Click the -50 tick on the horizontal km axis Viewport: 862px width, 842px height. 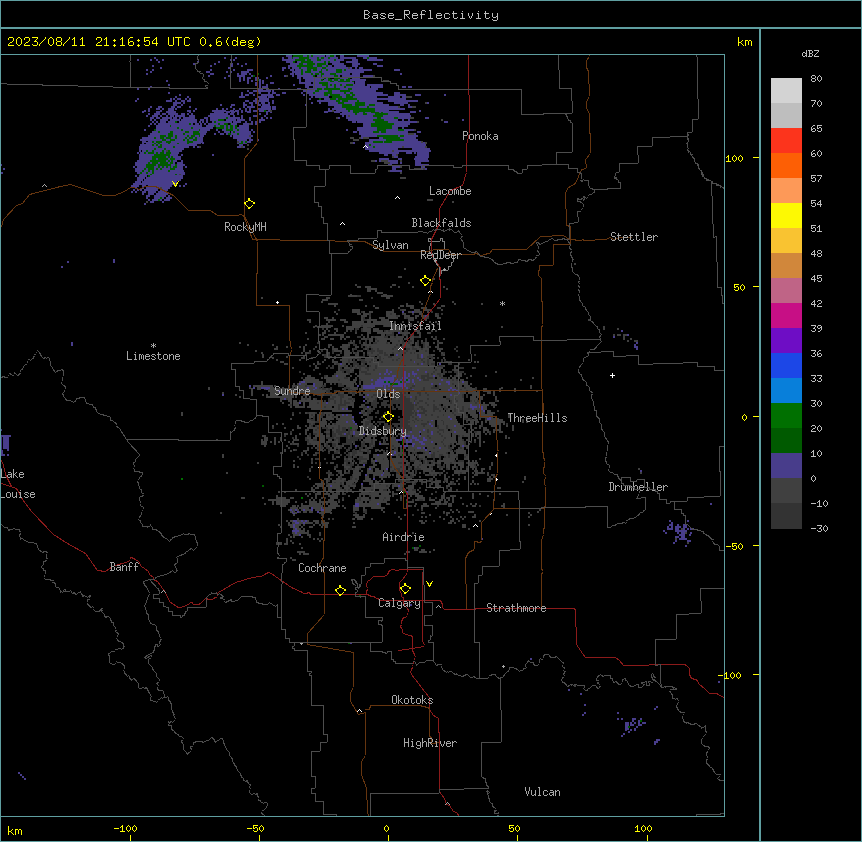pyautogui.click(x=255, y=828)
